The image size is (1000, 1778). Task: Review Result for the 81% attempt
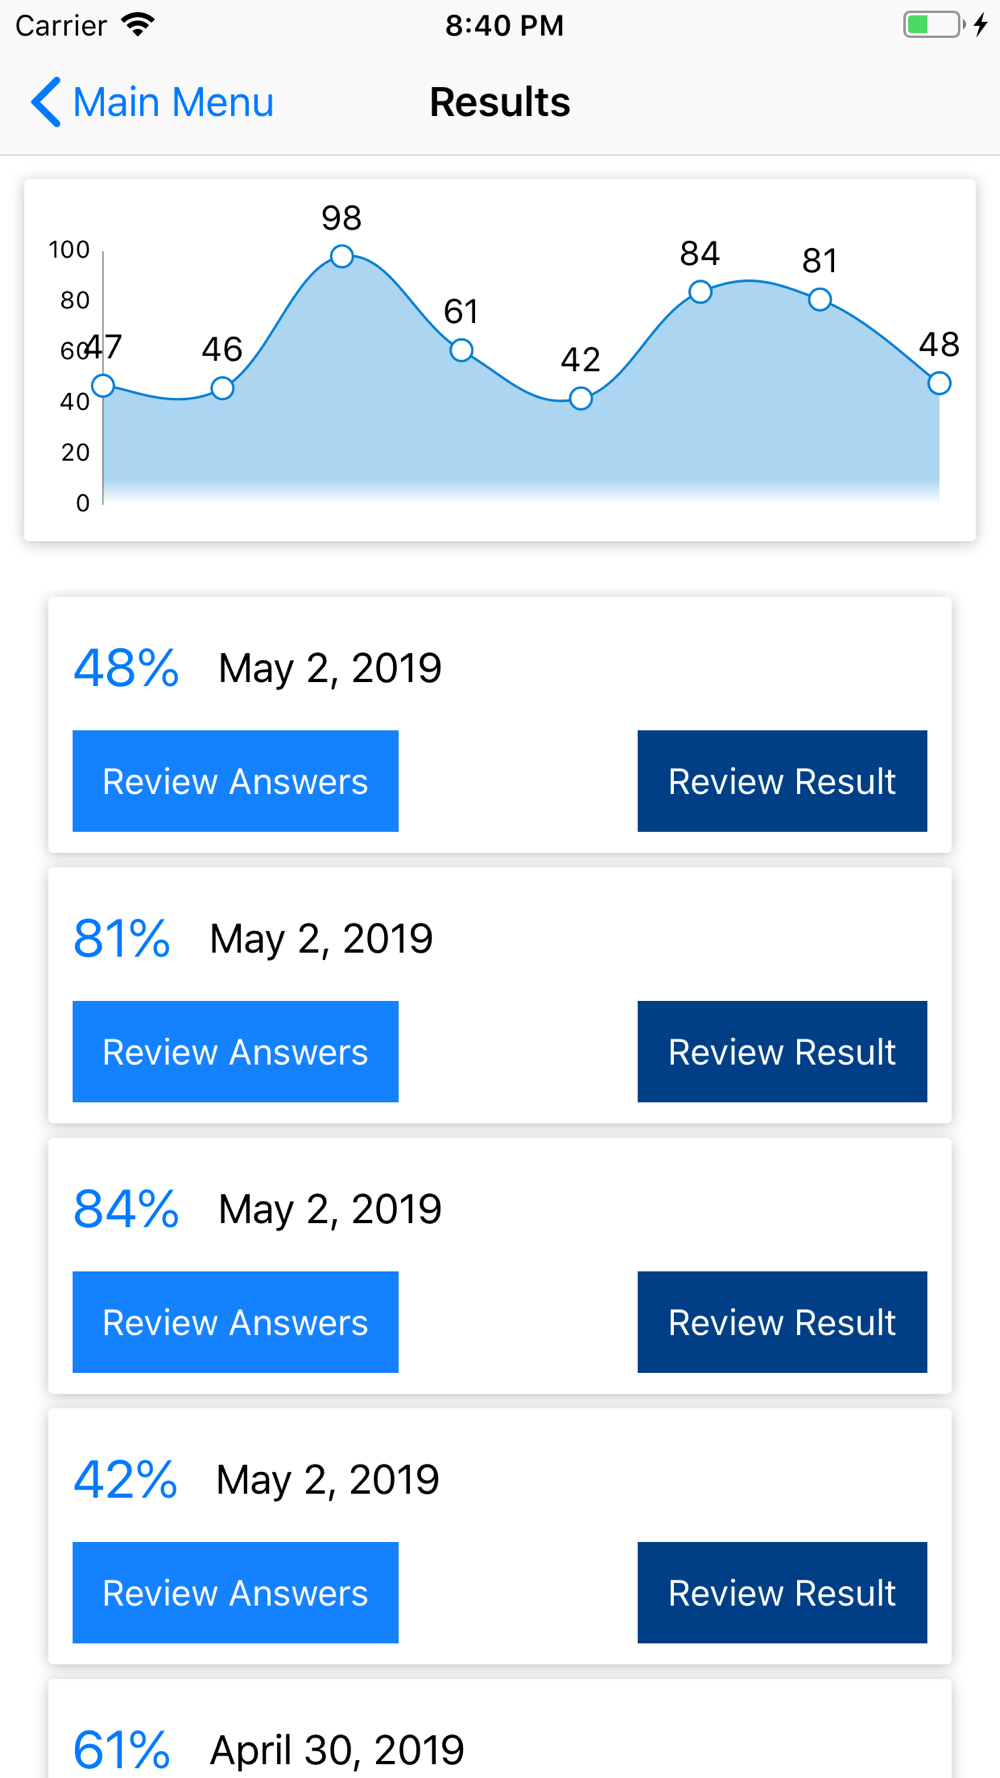(782, 1052)
